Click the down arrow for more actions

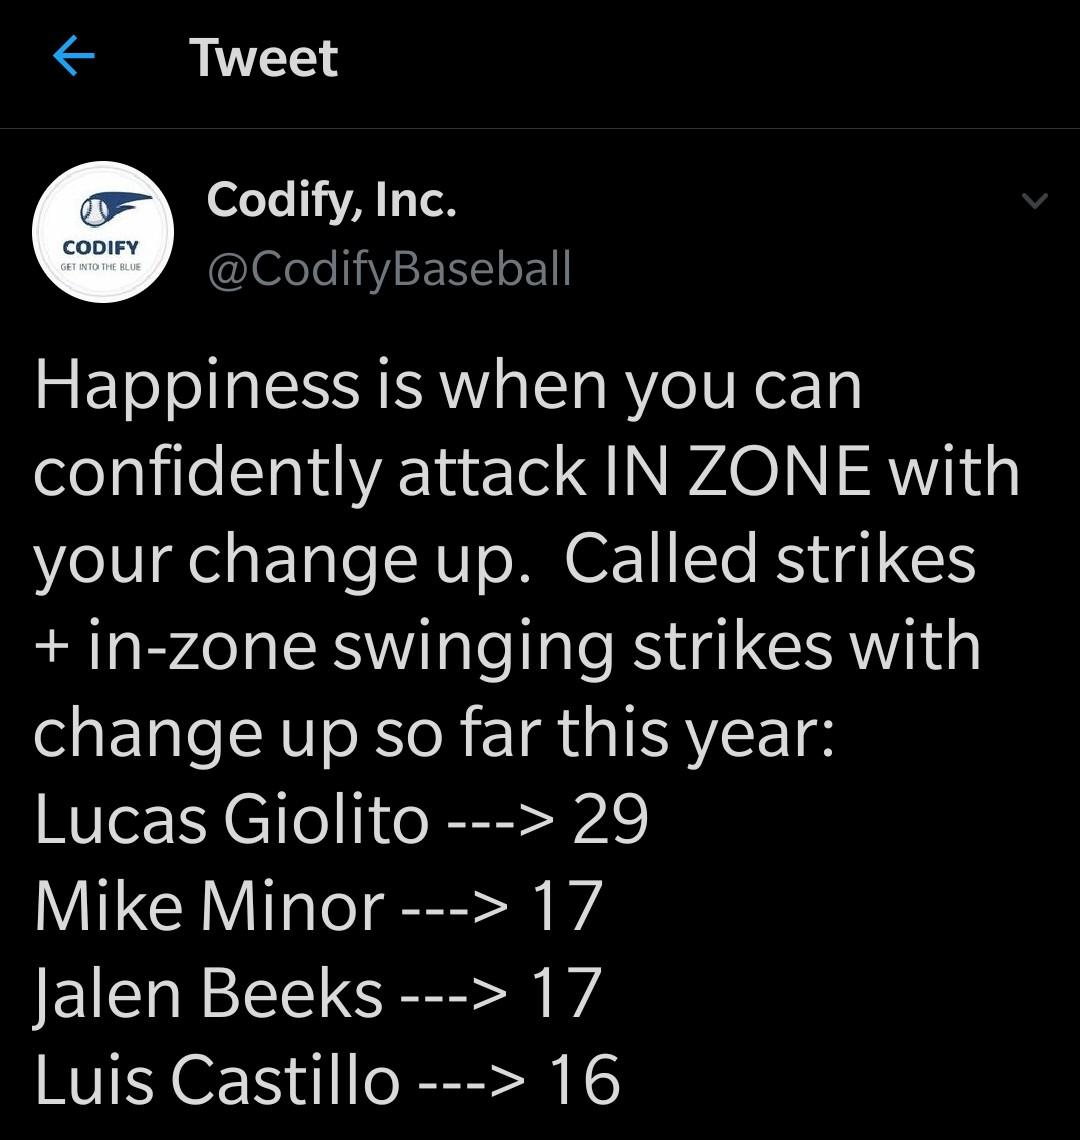coord(1037,198)
